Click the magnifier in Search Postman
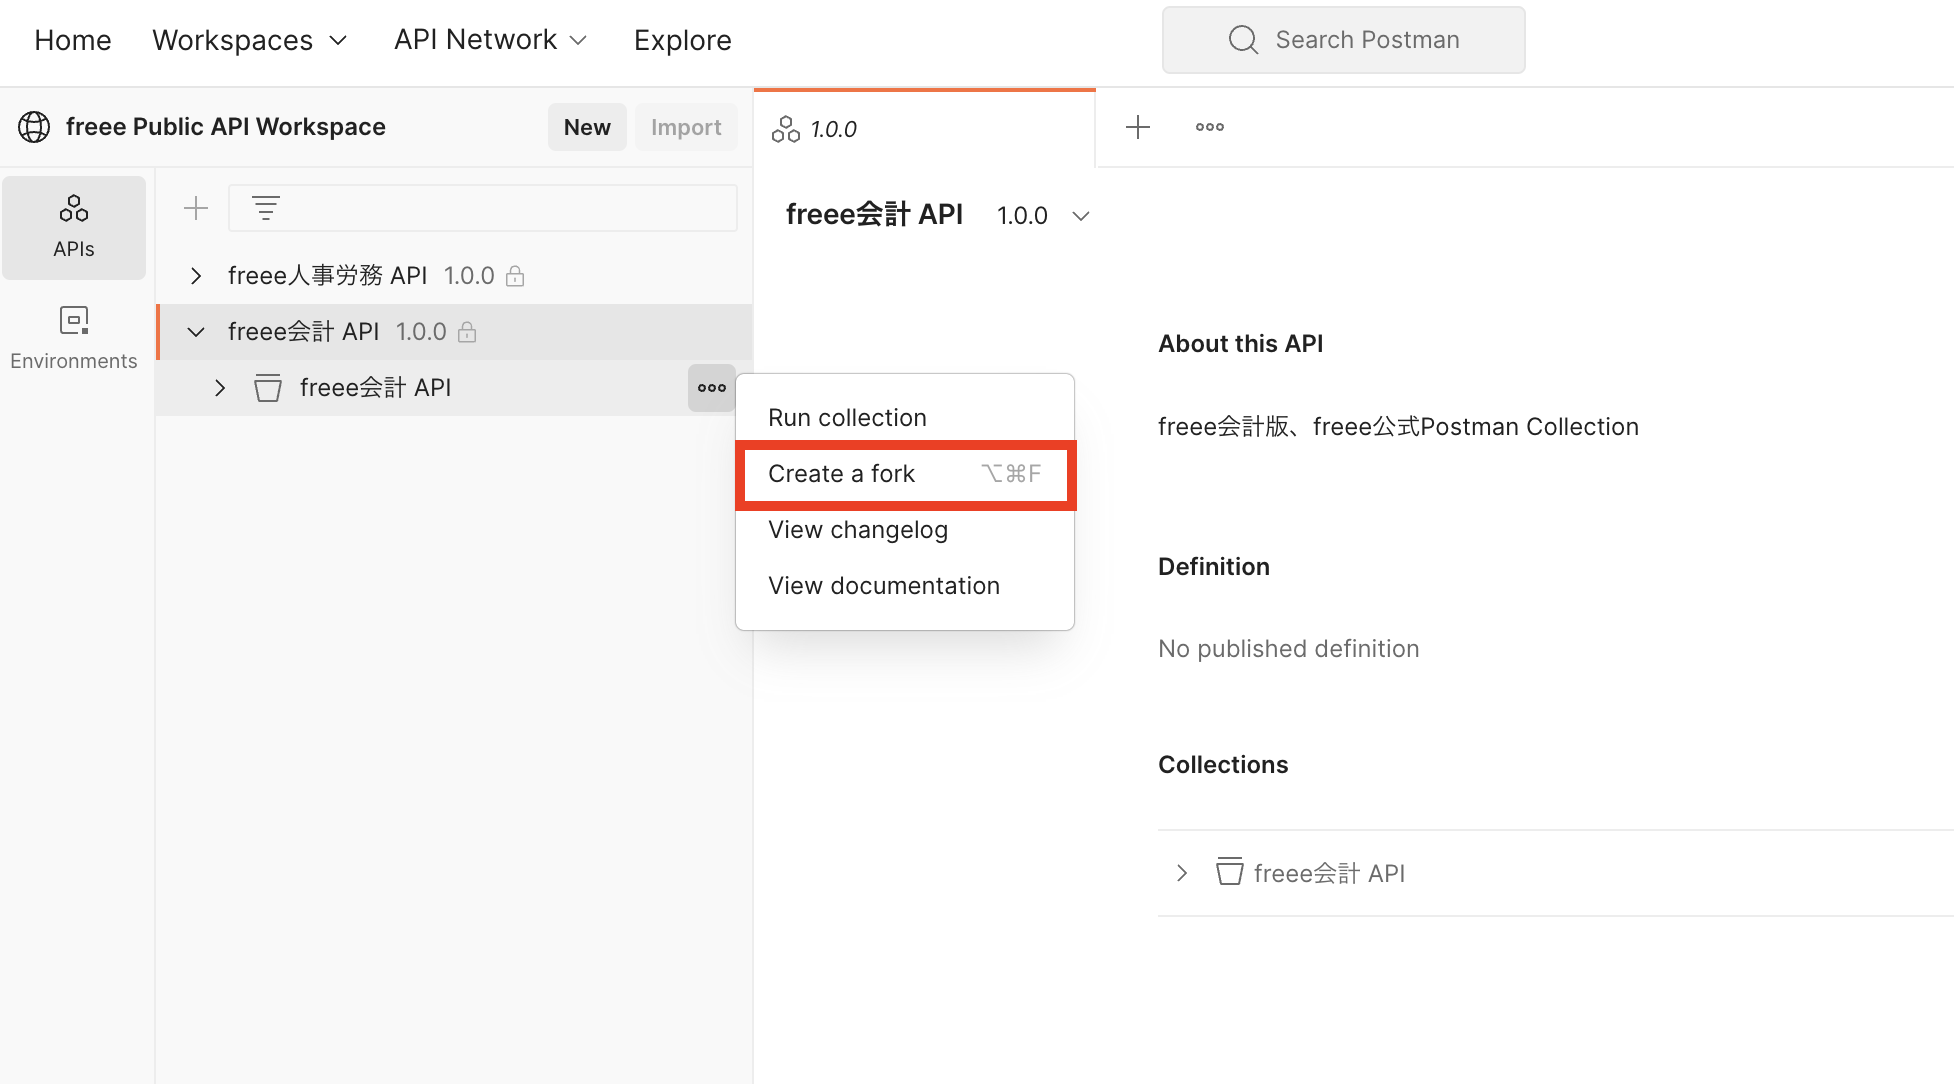This screenshot has width=1954, height=1084. [x=1242, y=39]
